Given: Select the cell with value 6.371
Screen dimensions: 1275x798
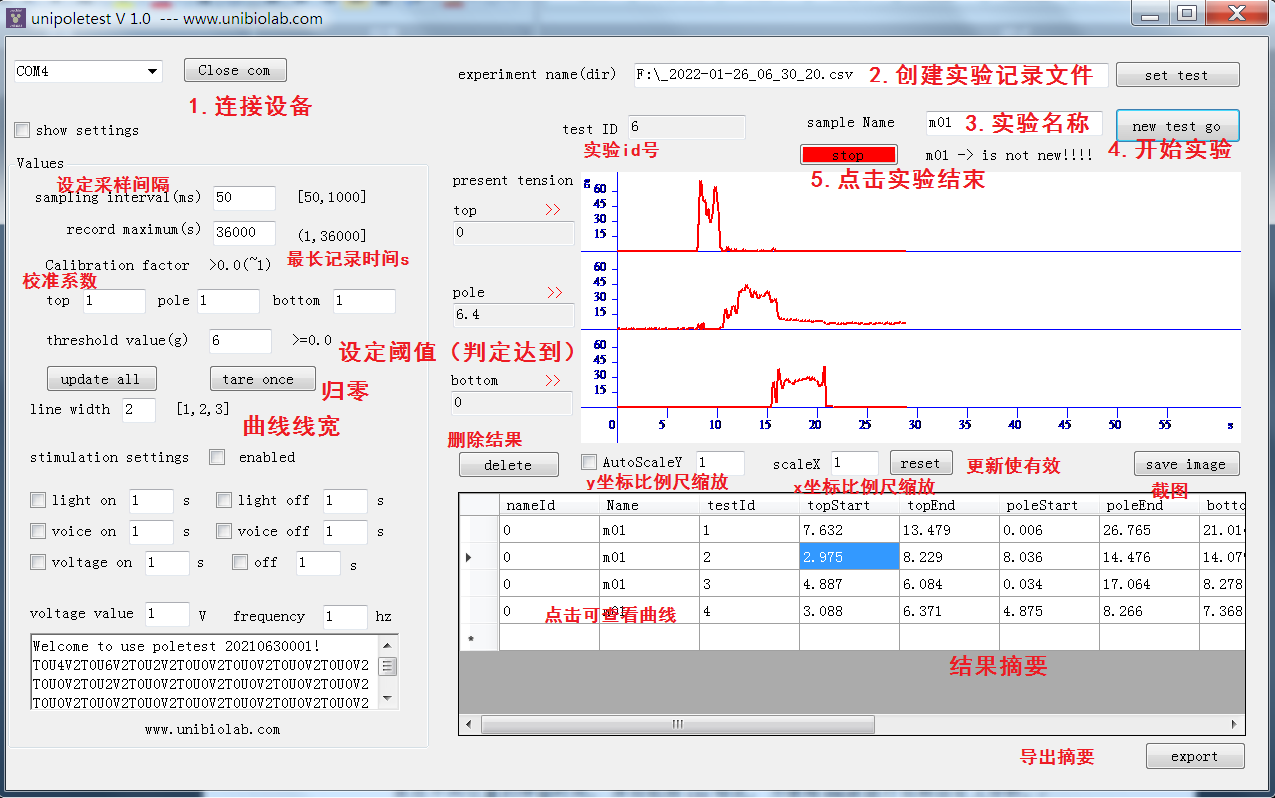Looking at the screenshot, I should (x=949, y=611).
